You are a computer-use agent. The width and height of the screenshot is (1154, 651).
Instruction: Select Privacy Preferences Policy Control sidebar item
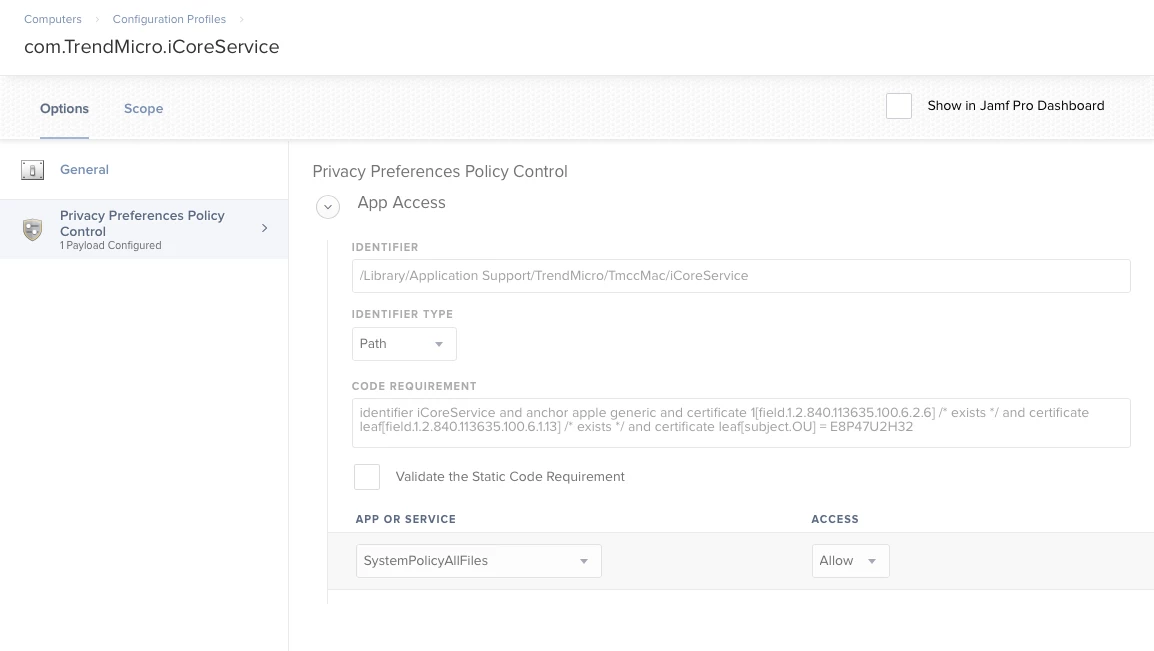(144, 229)
